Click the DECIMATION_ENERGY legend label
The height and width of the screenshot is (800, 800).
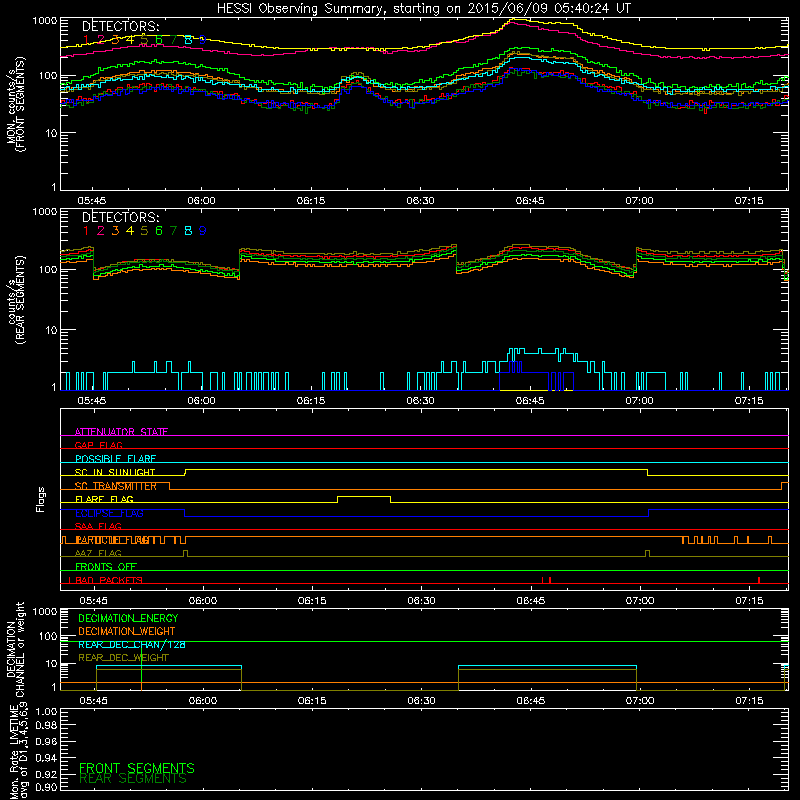[x=128, y=618]
